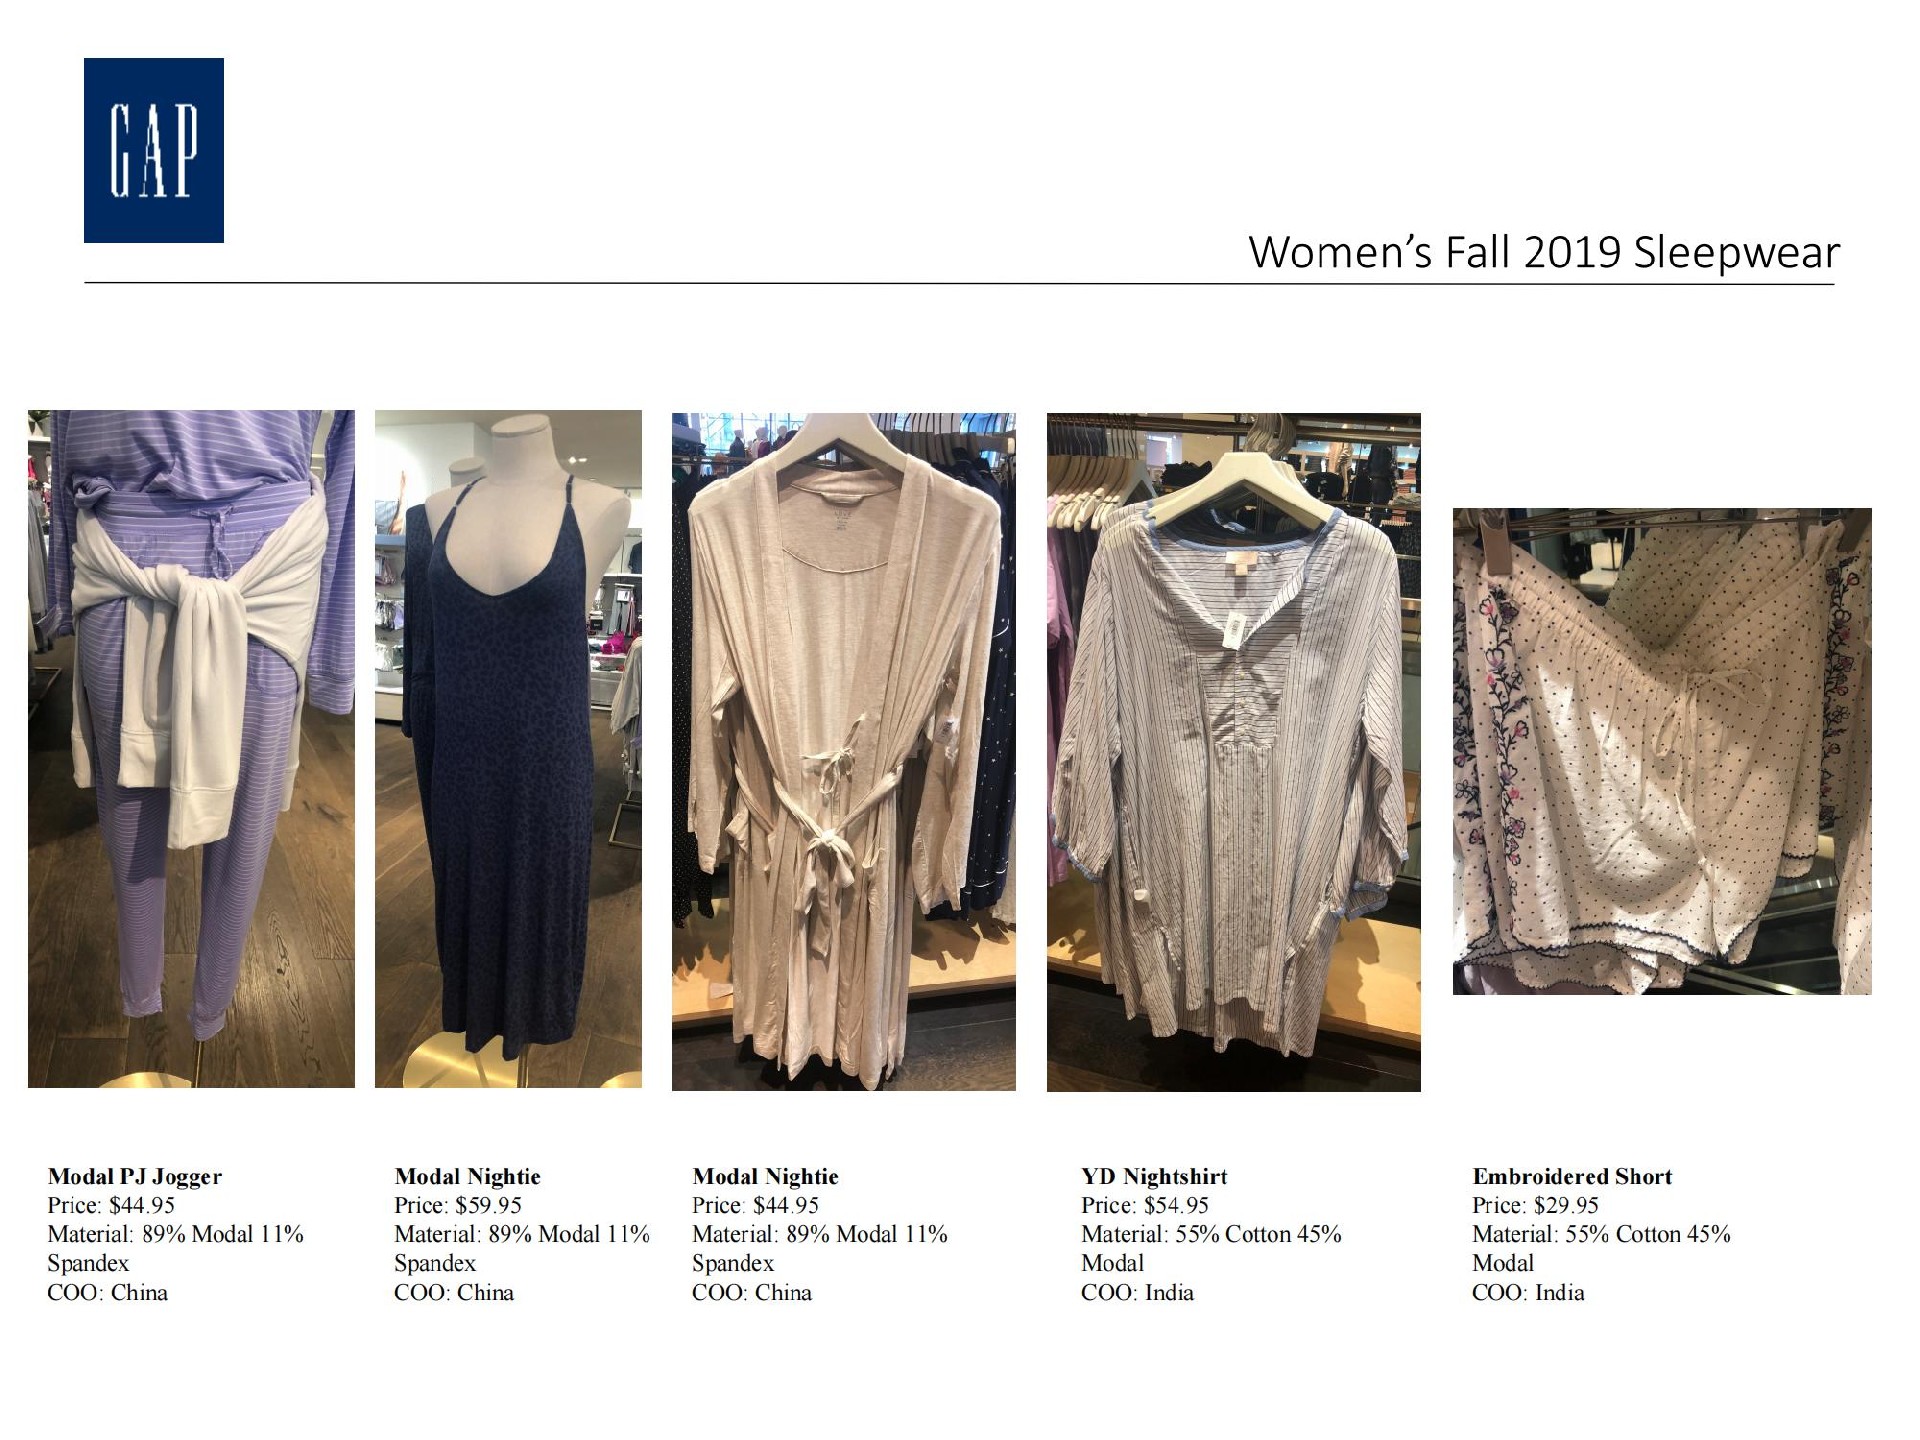Click COO: China under Modal PJ Jogger

tap(107, 1293)
